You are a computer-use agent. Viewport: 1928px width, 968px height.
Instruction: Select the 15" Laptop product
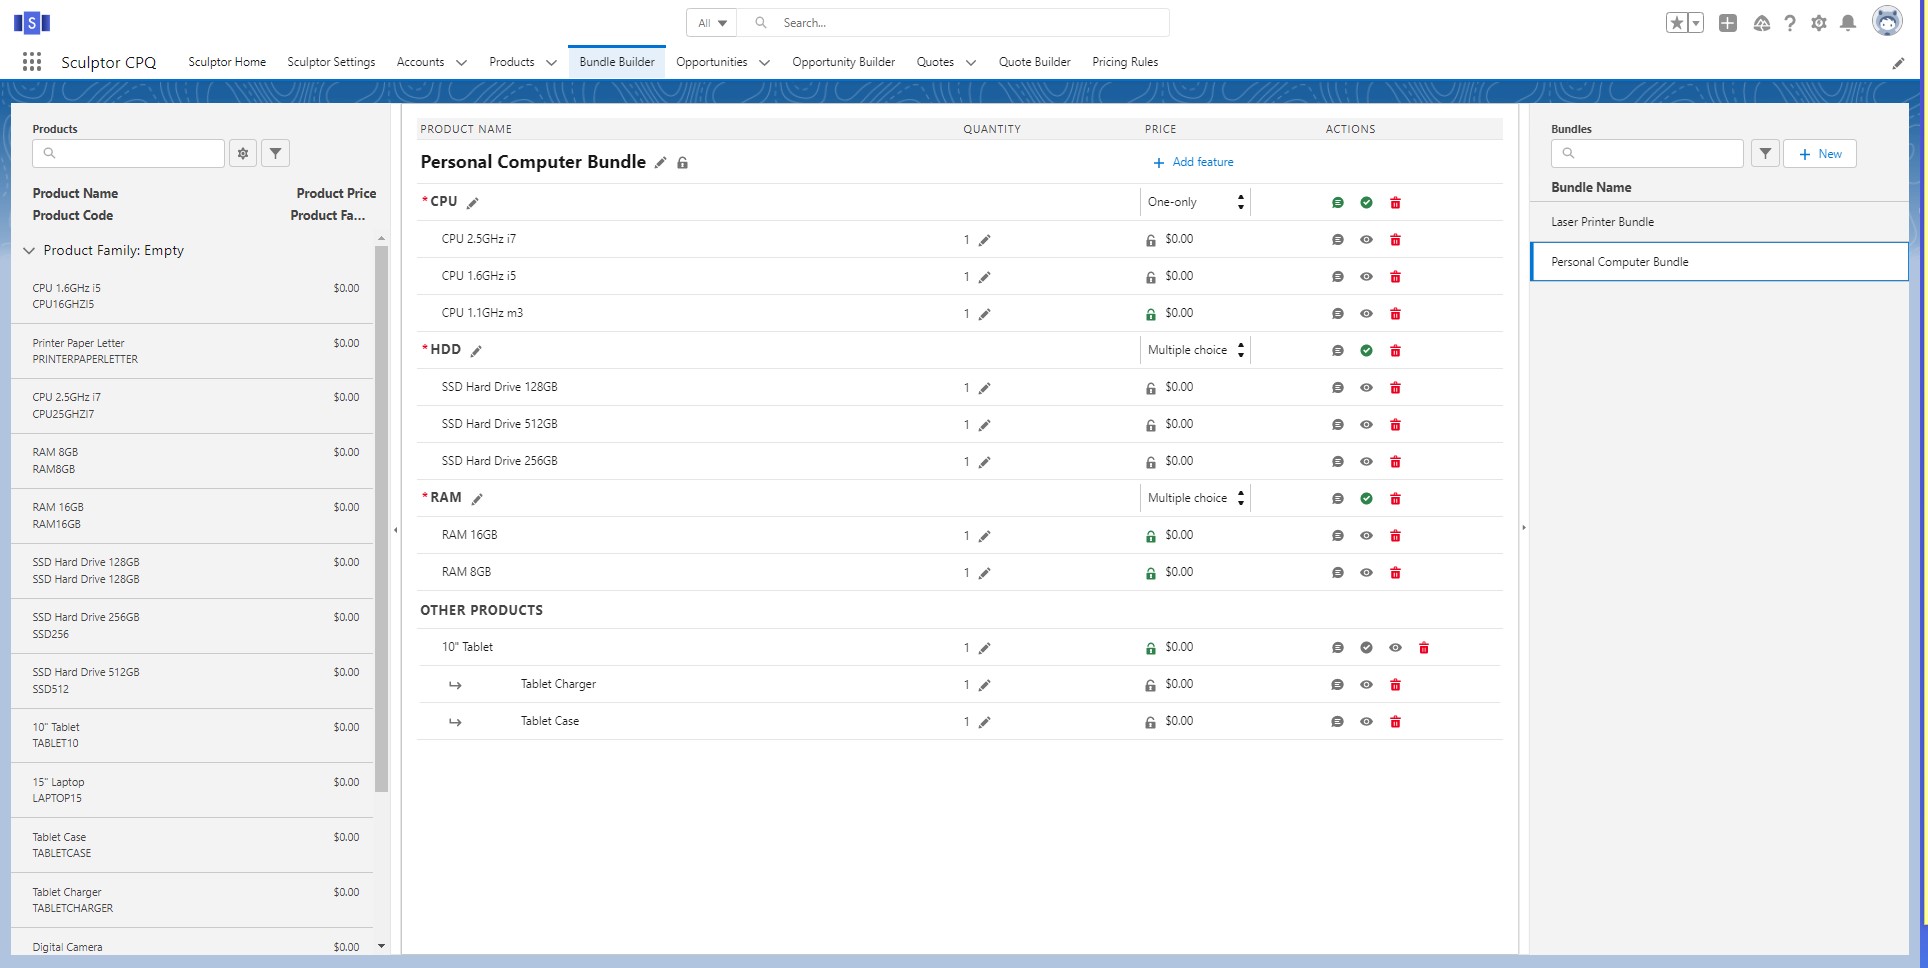[x=192, y=790]
